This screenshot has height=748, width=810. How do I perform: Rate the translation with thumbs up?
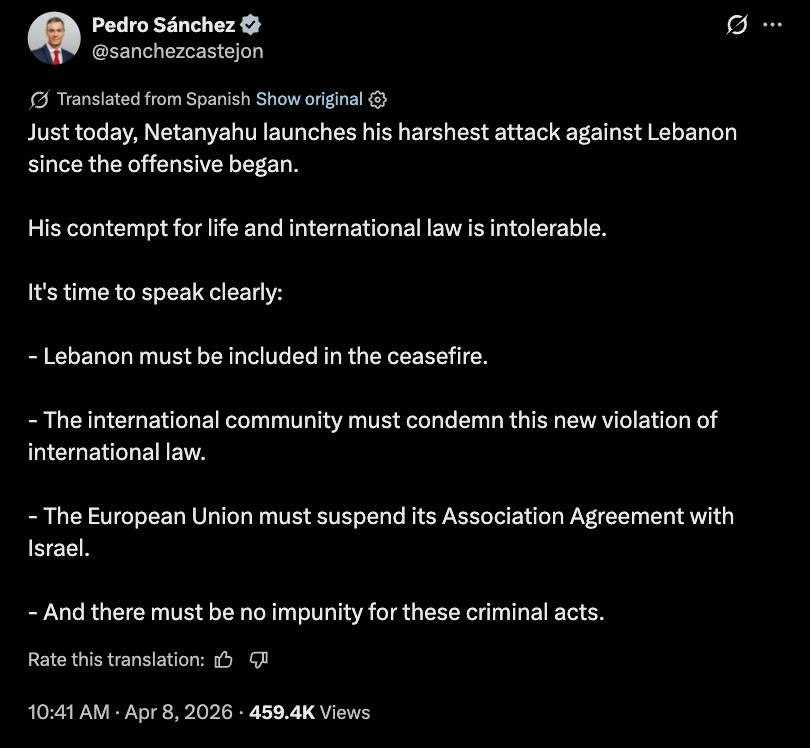pos(225,659)
